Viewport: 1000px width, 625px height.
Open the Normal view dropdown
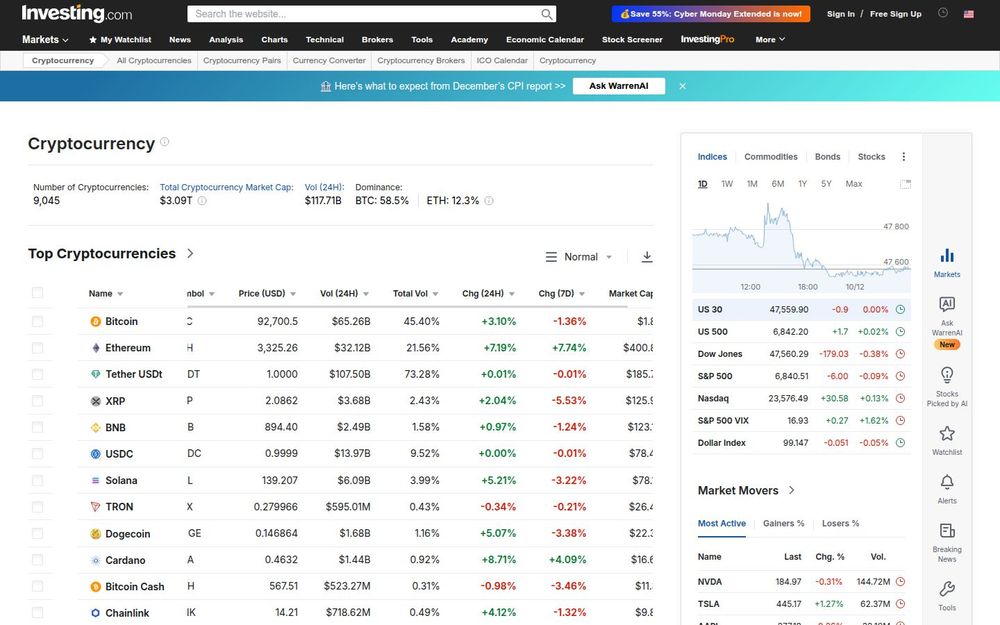(579, 257)
